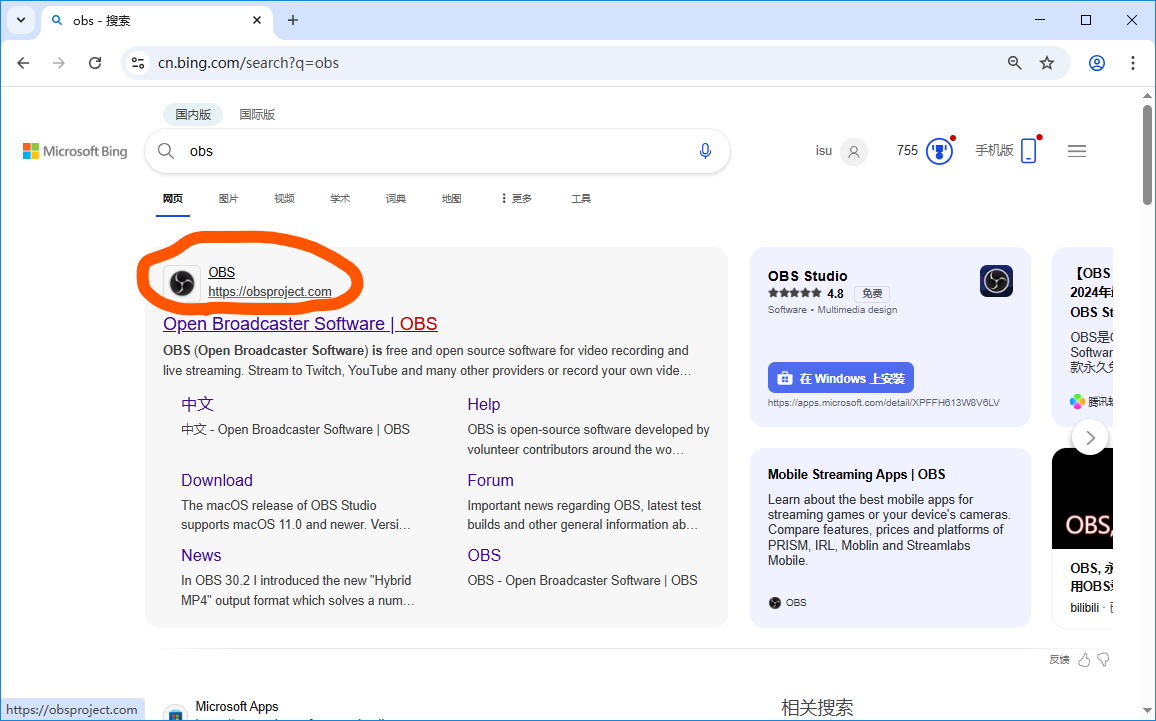Open the 中文 sitelink

click(x=198, y=404)
